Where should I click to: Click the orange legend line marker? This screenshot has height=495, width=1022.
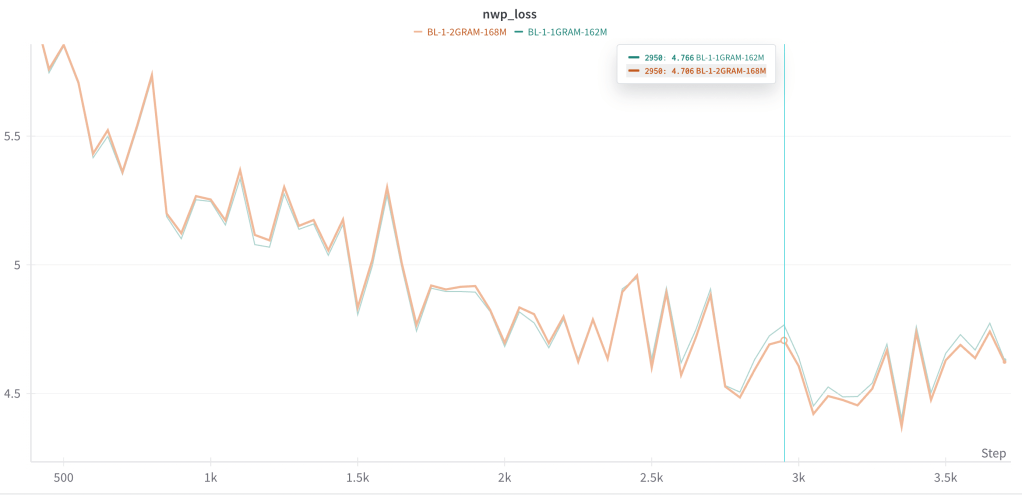pos(419,32)
